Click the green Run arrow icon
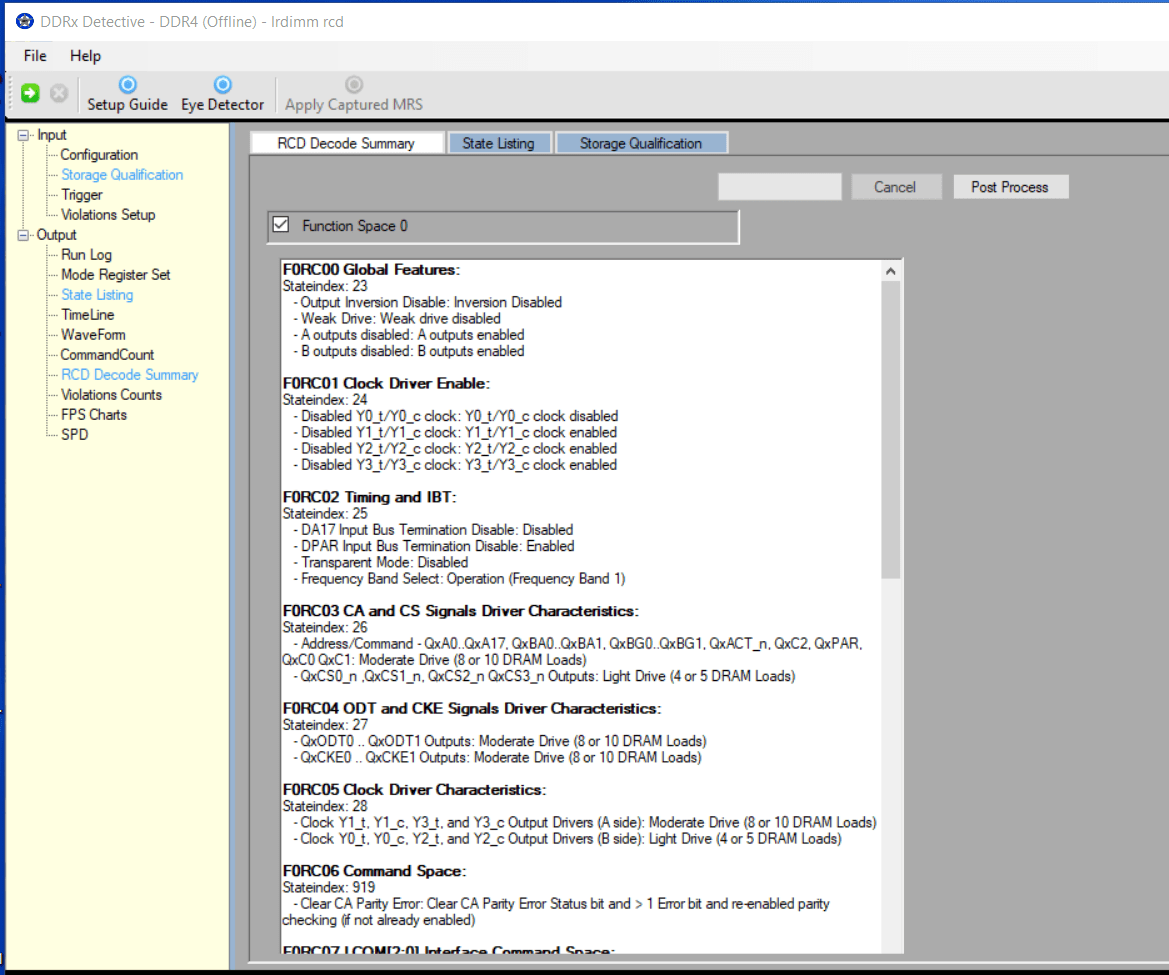Image resolution: width=1169 pixels, height=975 pixels. 30,93
